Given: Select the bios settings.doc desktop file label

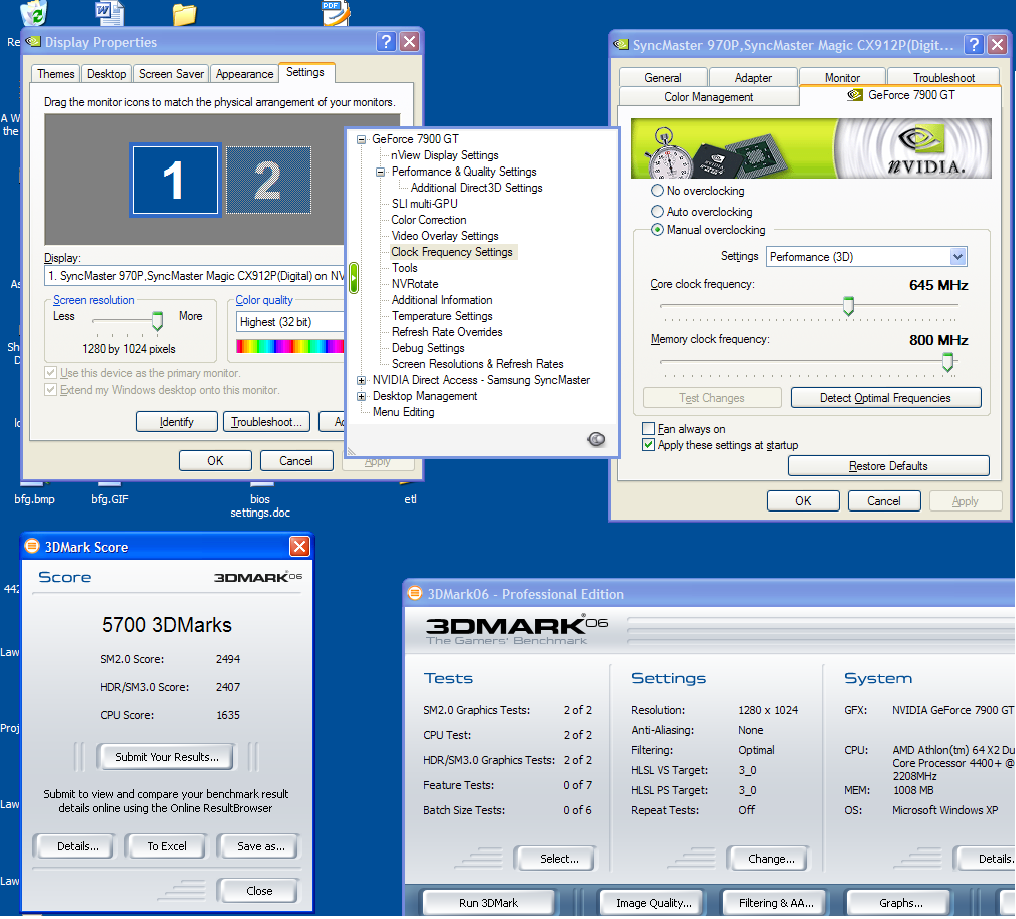Looking at the screenshot, I should (260, 506).
